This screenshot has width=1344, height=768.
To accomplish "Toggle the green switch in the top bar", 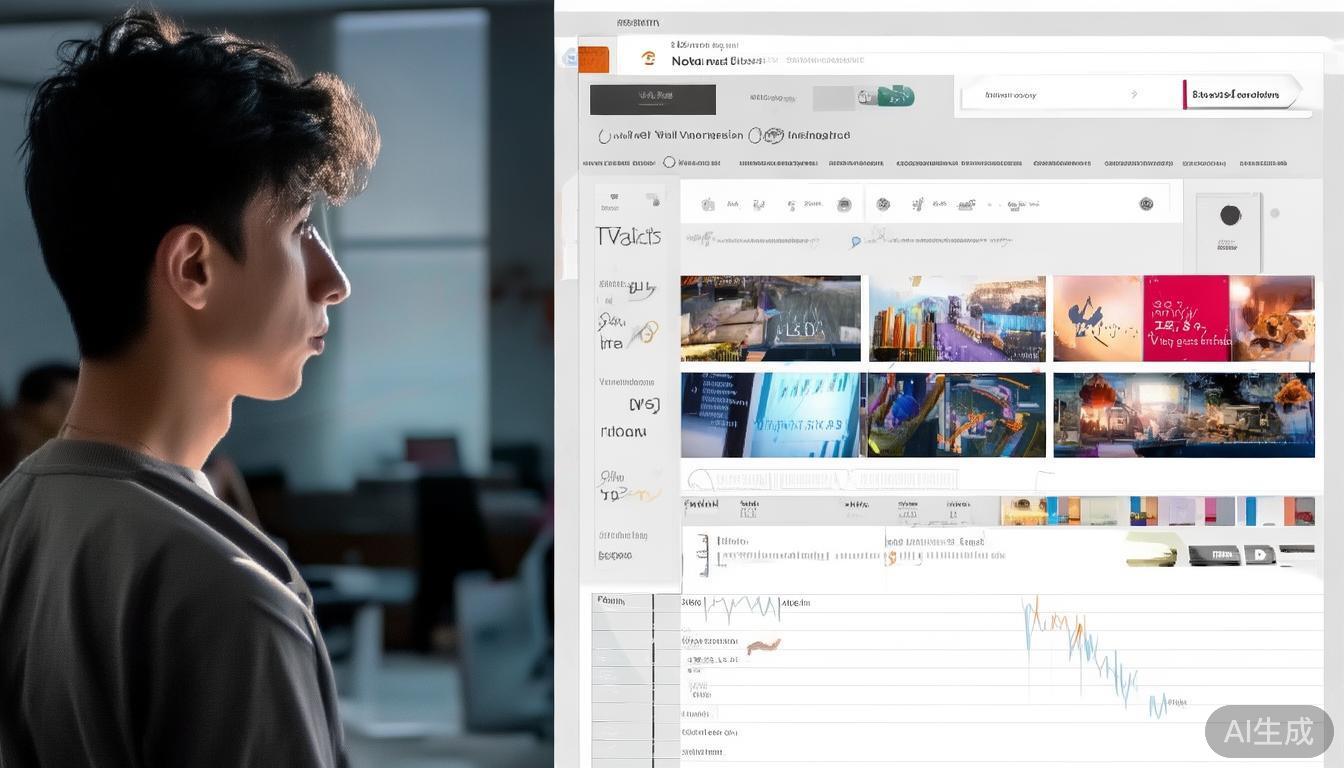I will (x=896, y=97).
